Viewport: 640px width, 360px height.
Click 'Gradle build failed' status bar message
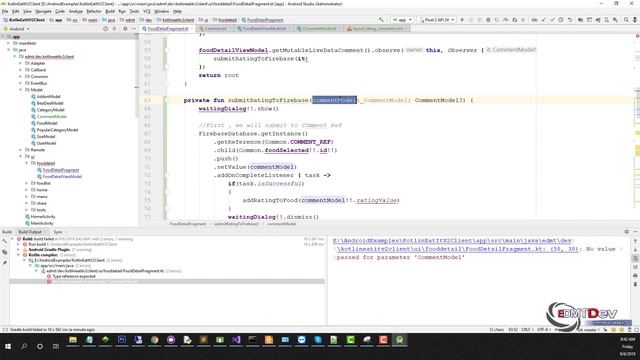(x=52, y=329)
